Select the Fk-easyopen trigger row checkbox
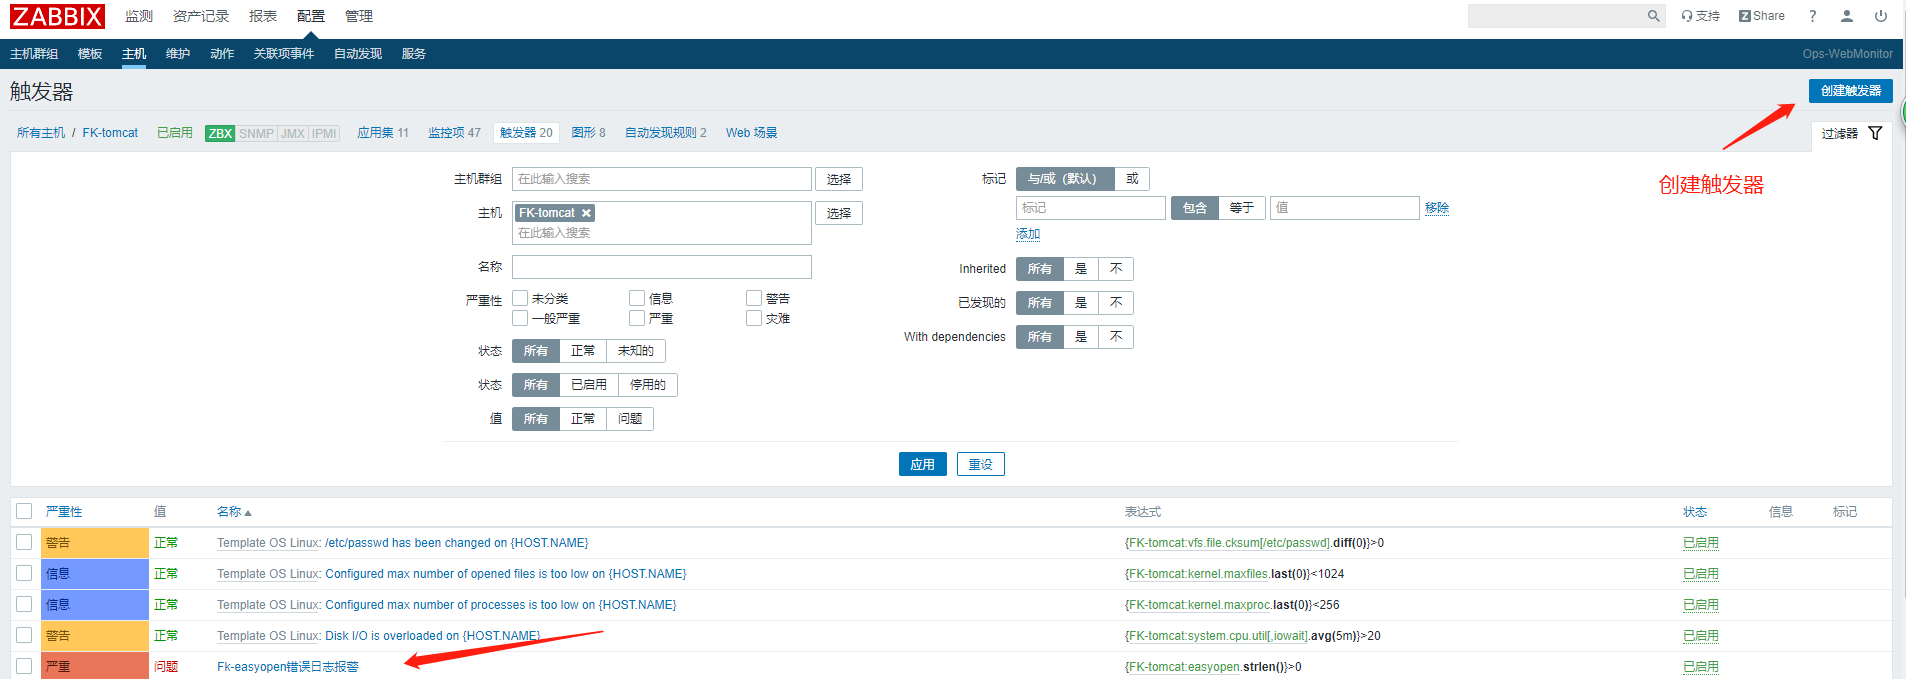1906x679 pixels. click(x=24, y=666)
